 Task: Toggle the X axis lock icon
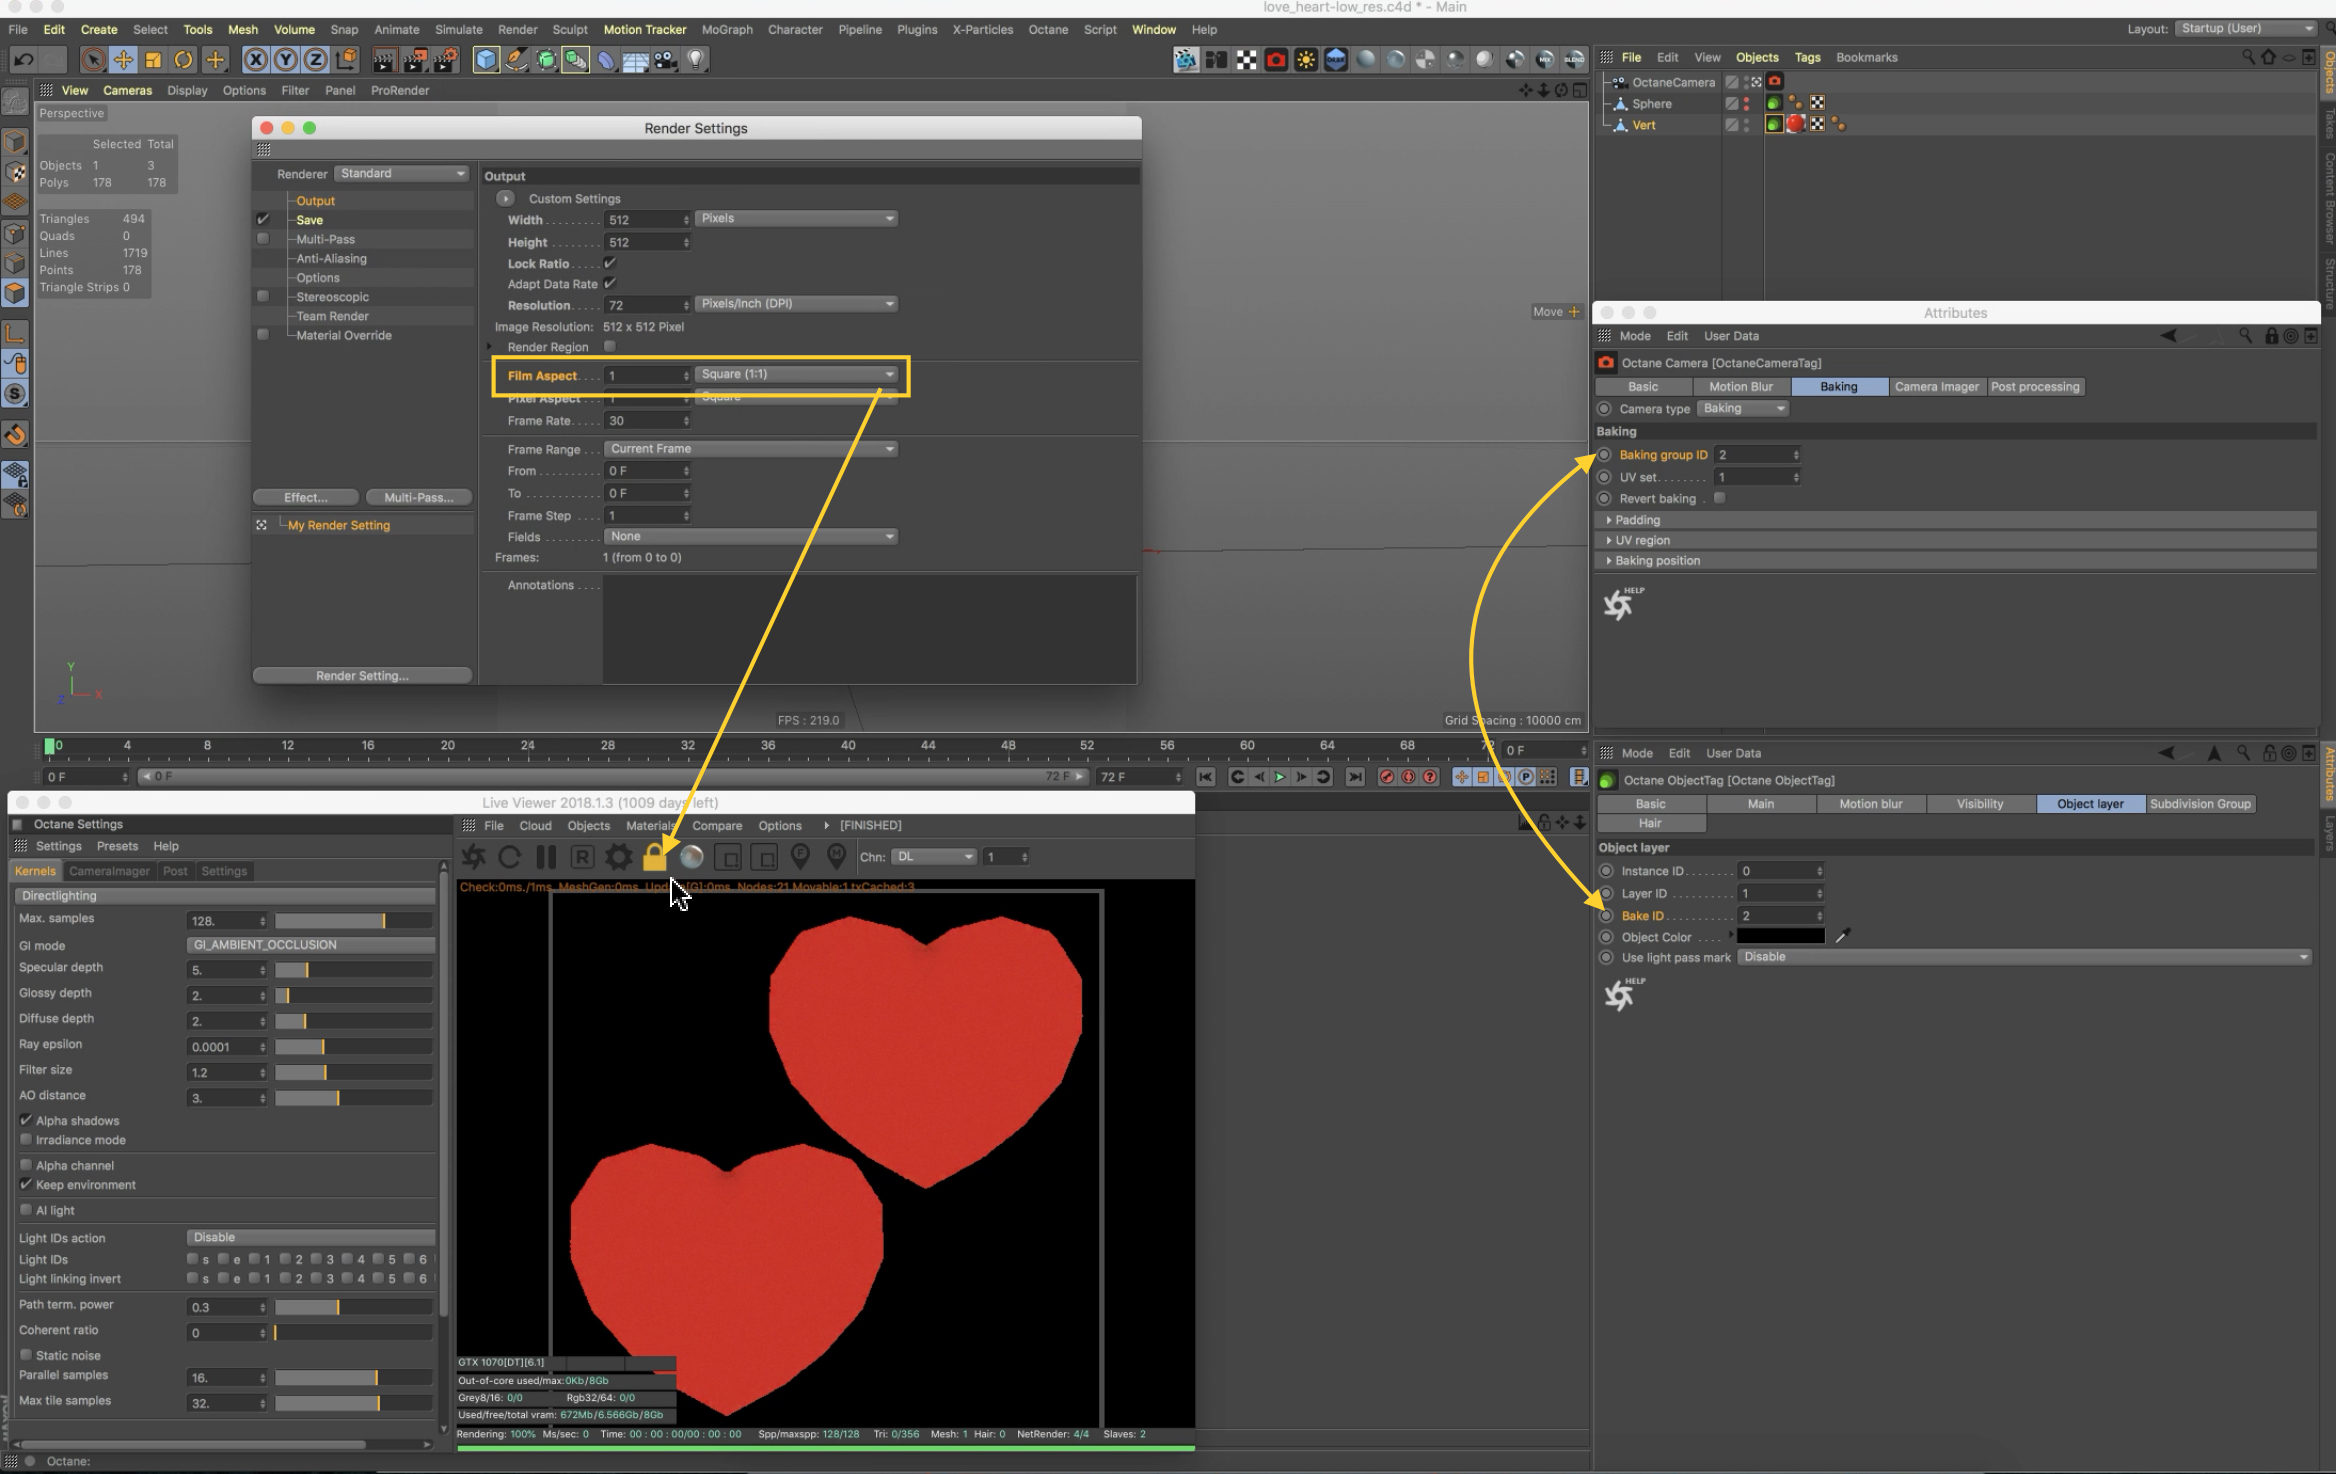[255, 60]
